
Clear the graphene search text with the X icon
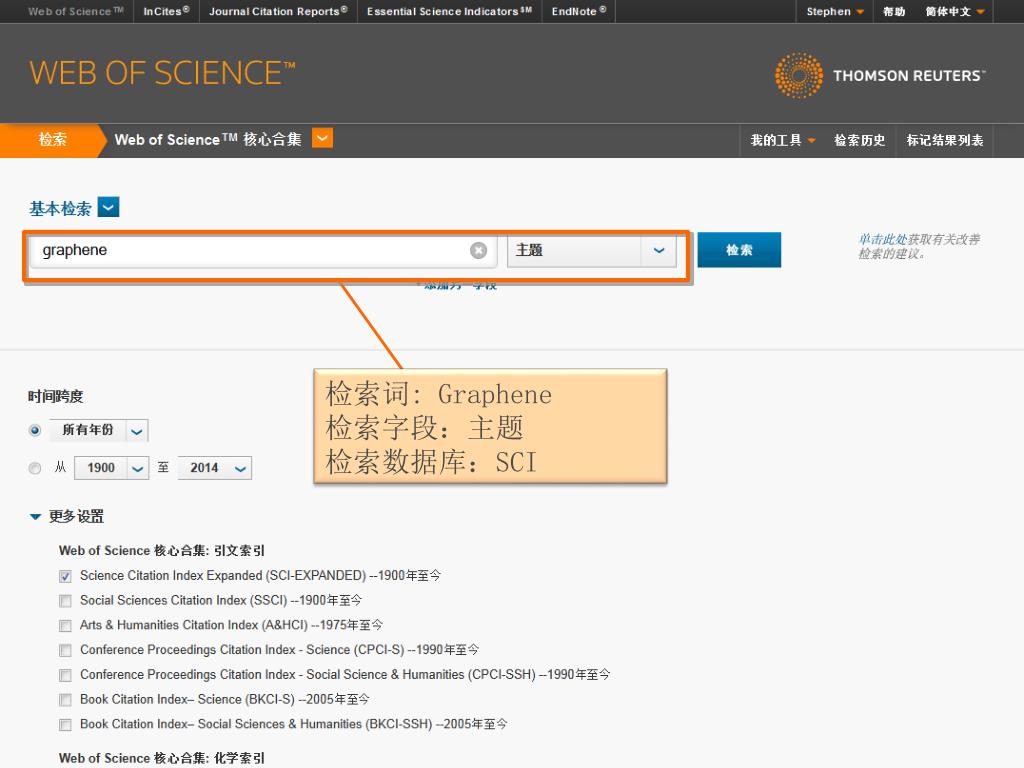tap(478, 250)
